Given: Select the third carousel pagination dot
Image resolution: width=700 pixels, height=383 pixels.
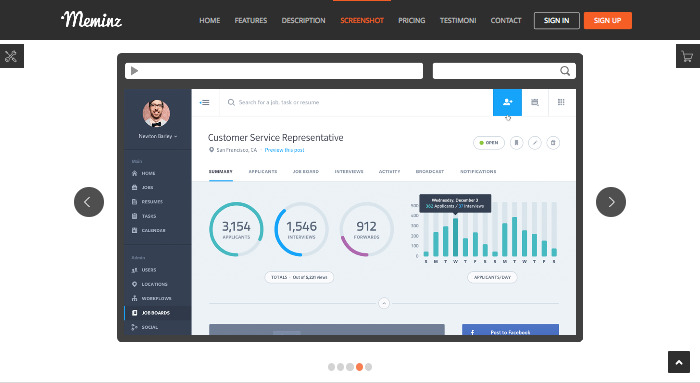Looking at the screenshot, I should [350, 367].
